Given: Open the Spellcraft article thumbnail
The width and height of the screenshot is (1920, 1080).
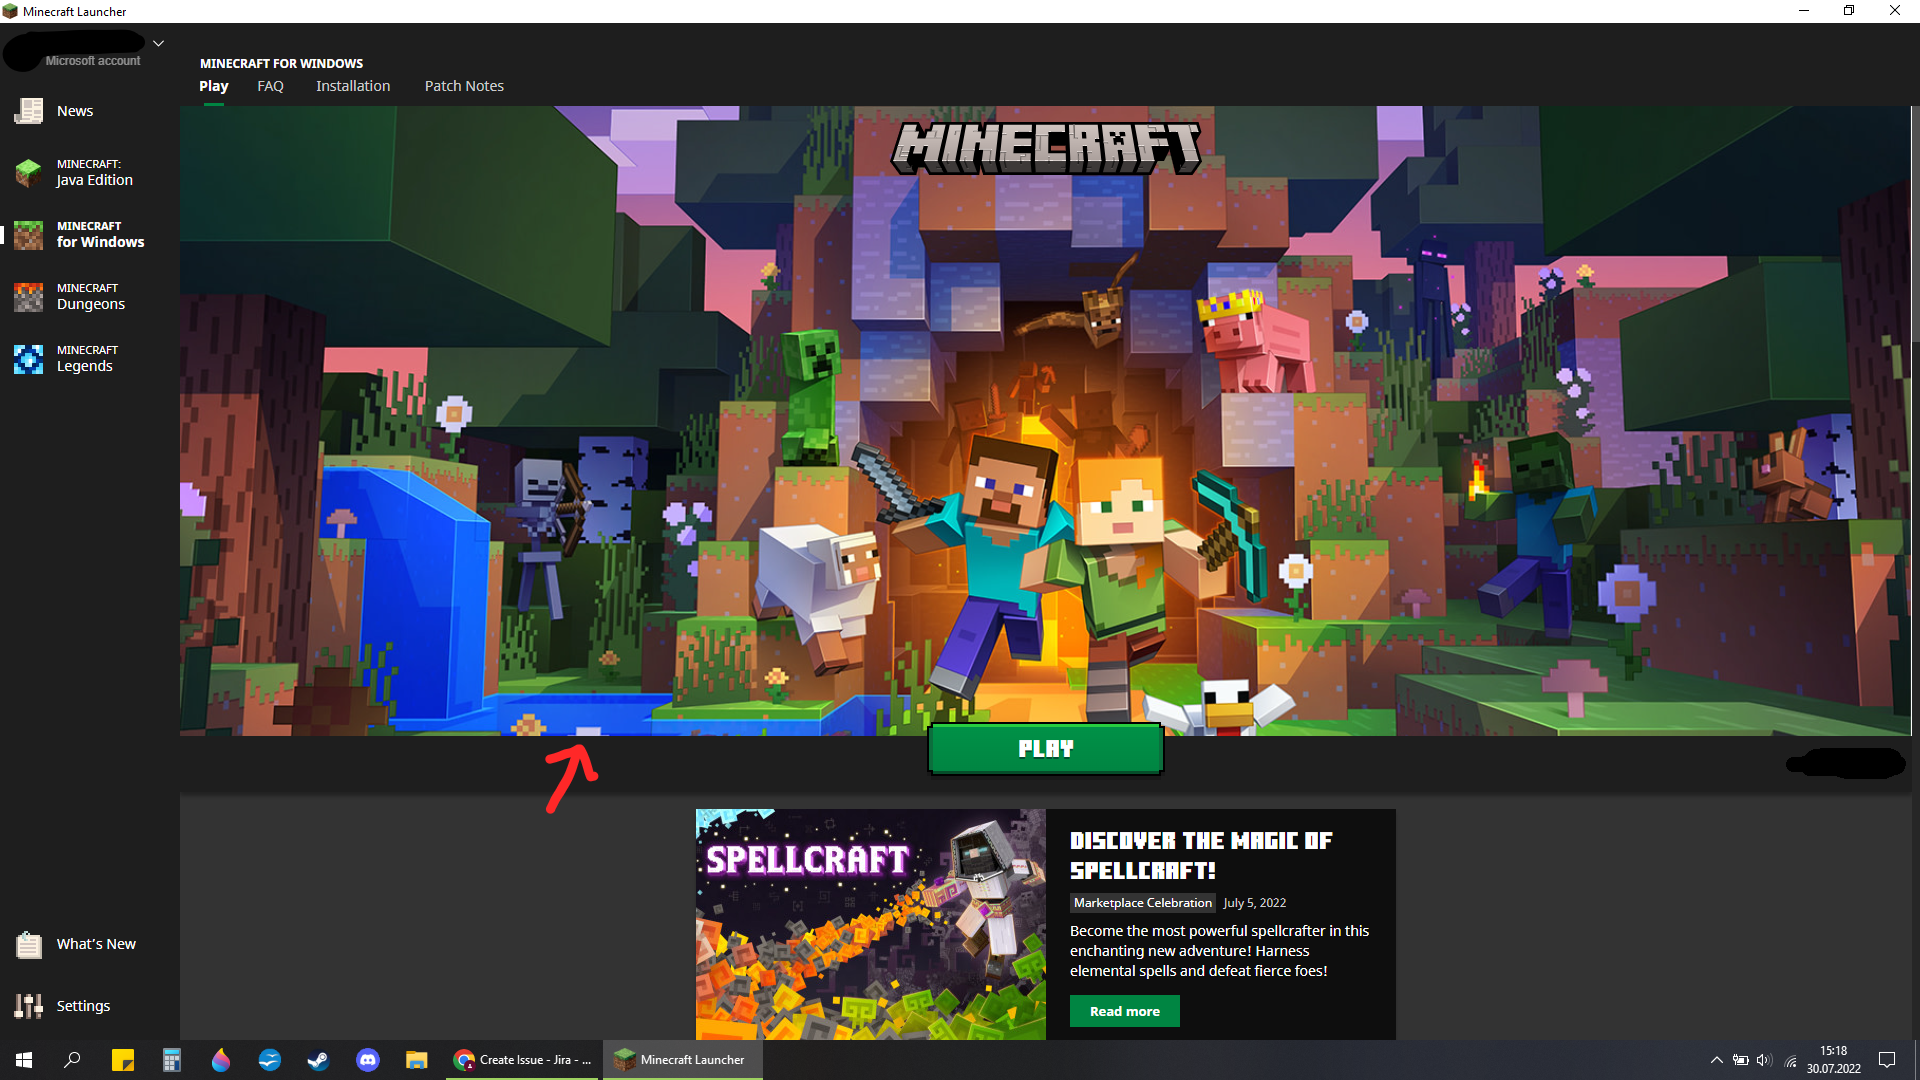Looking at the screenshot, I should [870, 924].
